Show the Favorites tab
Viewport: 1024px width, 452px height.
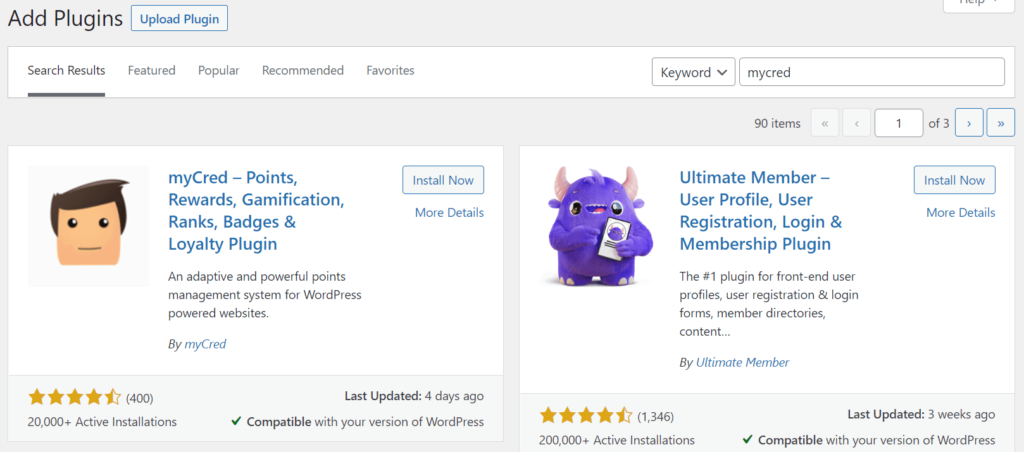point(390,71)
